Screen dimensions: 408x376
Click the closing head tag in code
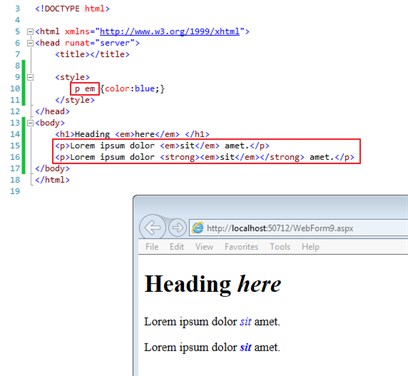(52, 111)
